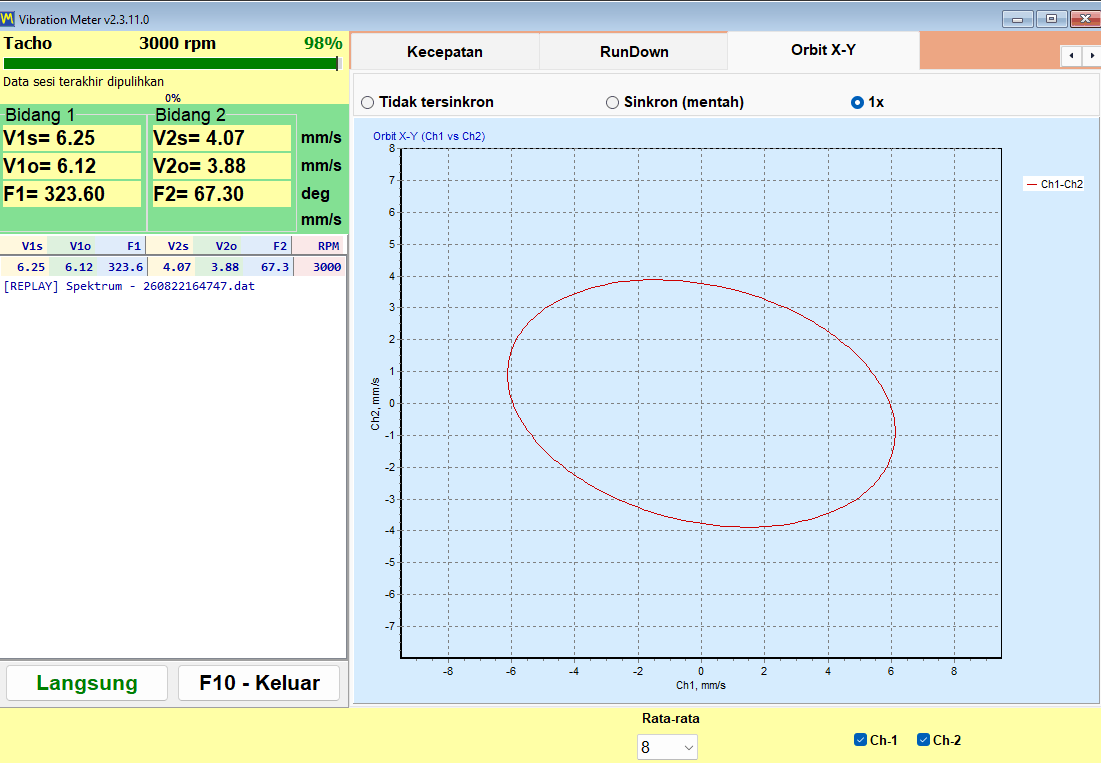Click the tacho signal progress bar
Viewport: 1101px width, 763px height.
[x=172, y=64]
